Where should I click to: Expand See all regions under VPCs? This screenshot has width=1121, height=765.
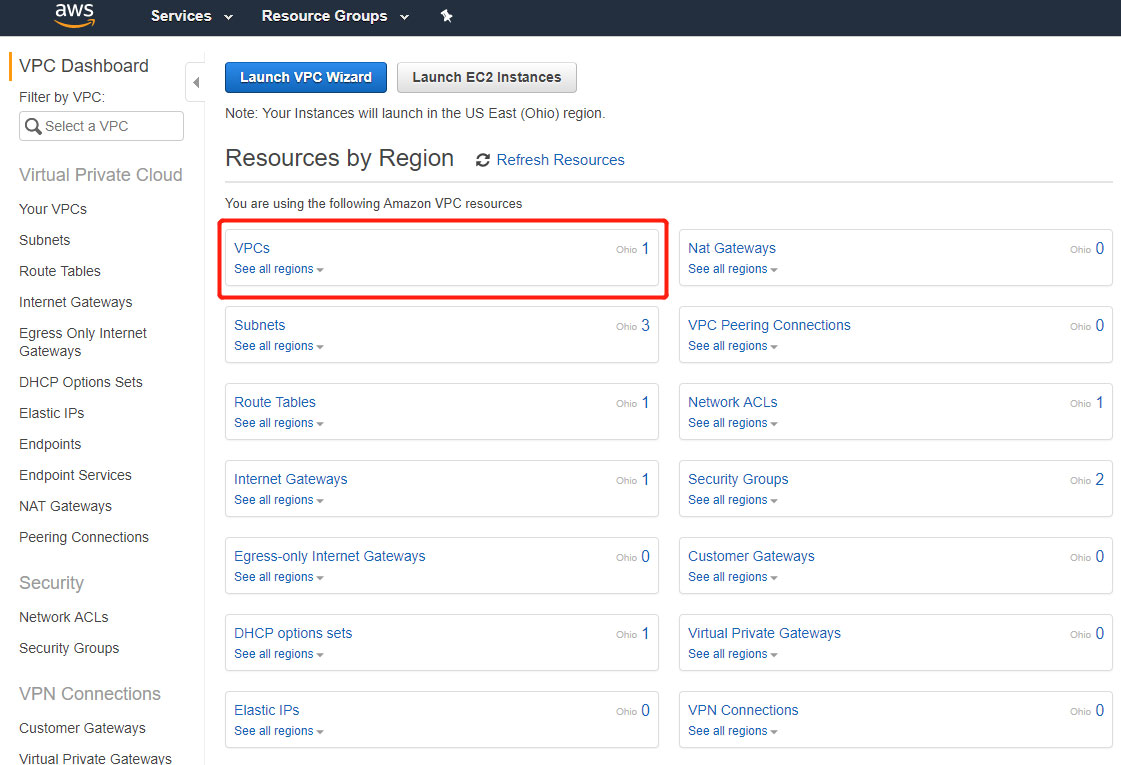pos(279,269)
